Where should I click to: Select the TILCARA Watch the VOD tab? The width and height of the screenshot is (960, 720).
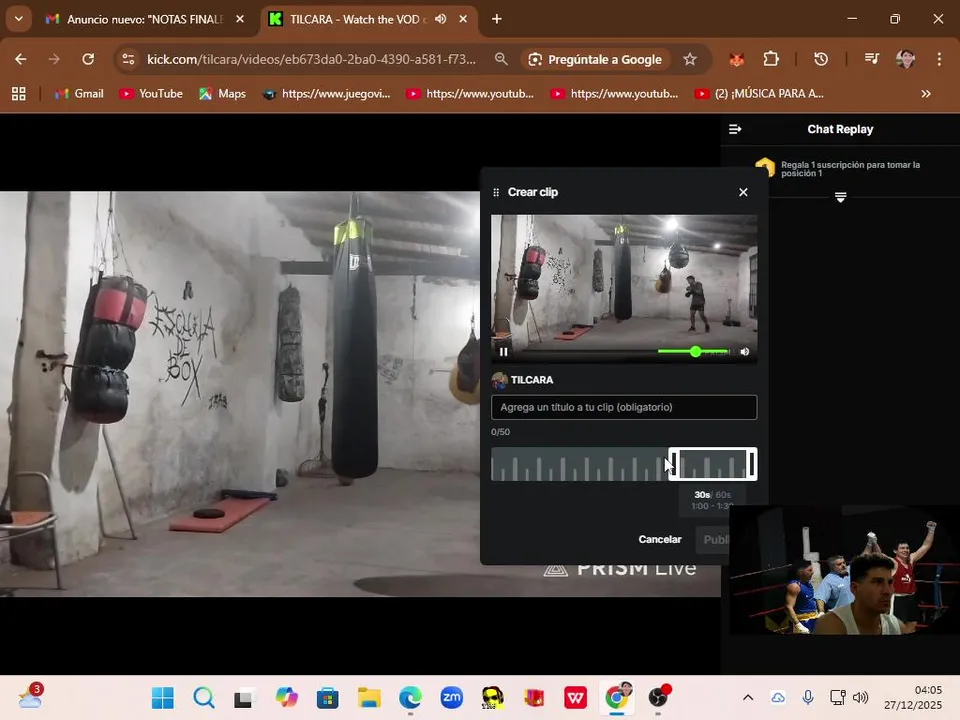[358, 20]
